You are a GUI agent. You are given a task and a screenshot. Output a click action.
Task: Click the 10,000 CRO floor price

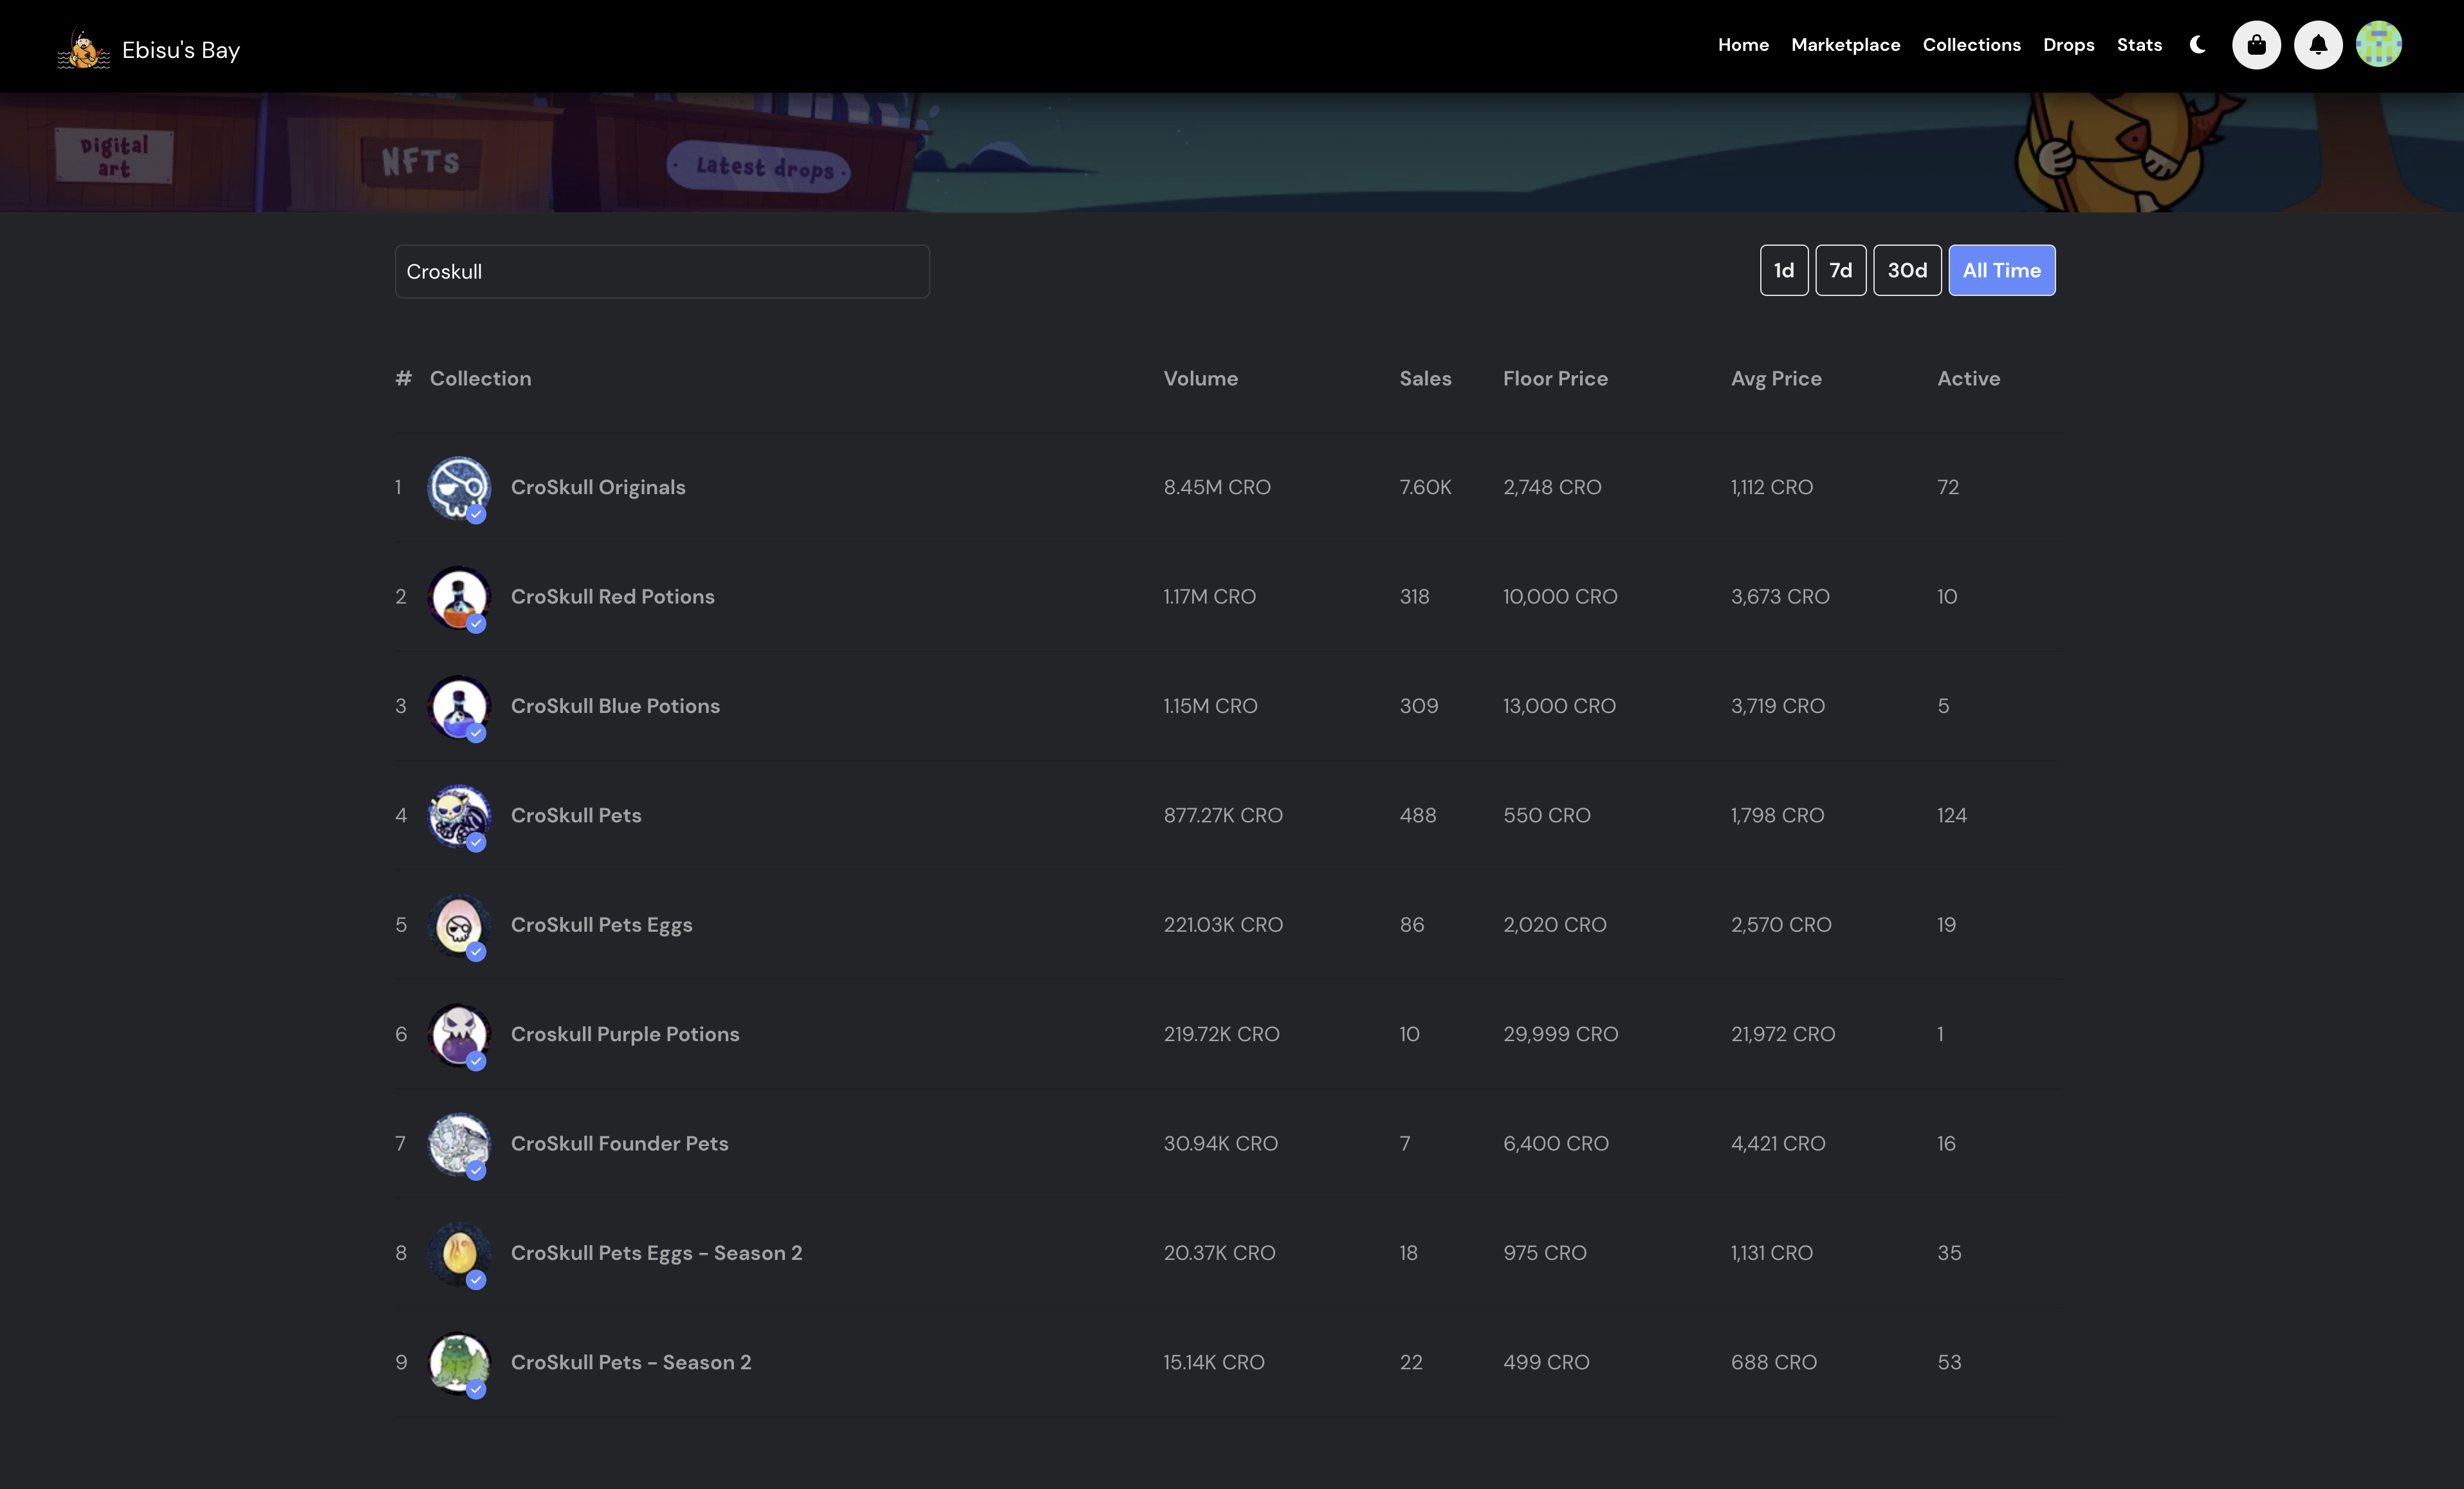point(1560,597)
